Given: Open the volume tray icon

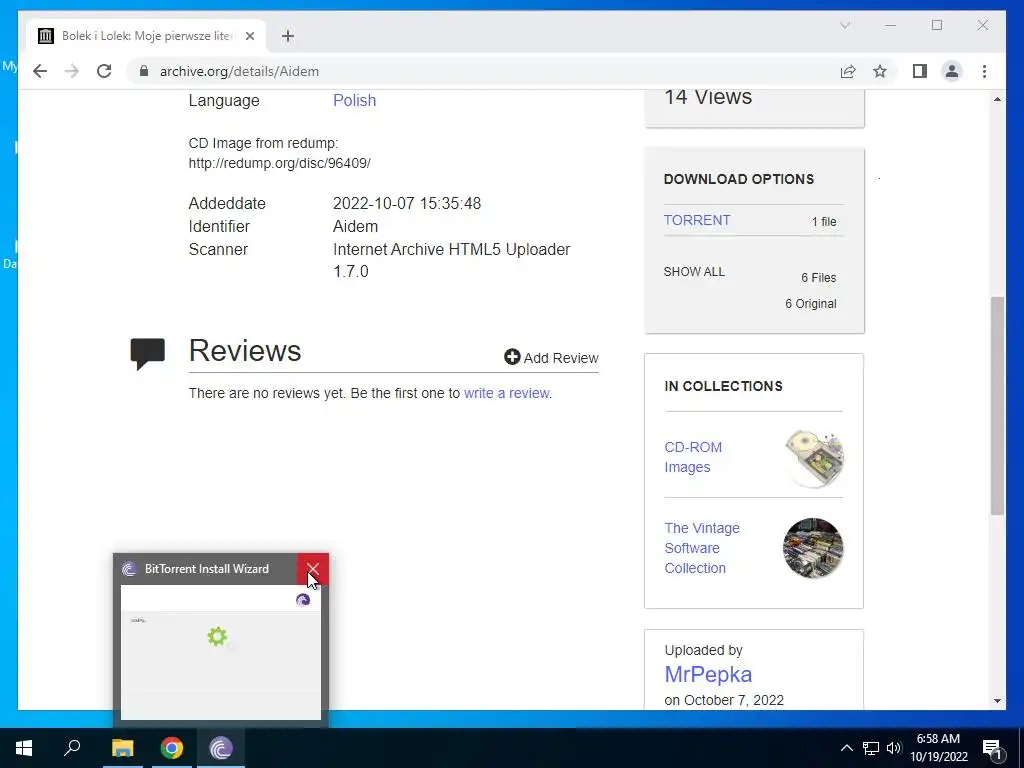Looking at the screenshot, I should coord(894,748).
